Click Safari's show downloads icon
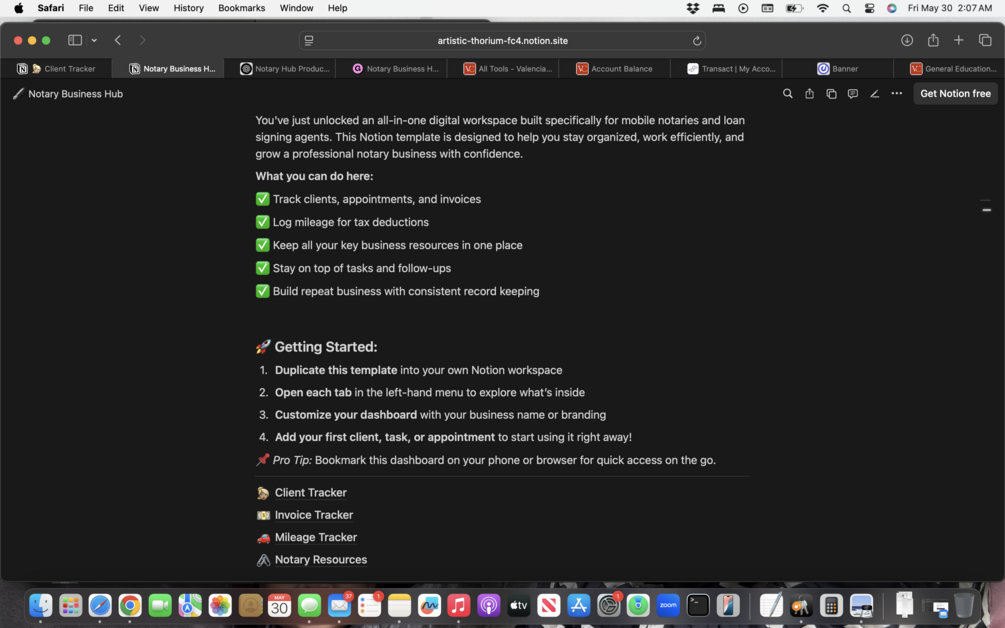This screenshot has height=628, width=1005. pyautogui.click(x=907, y=40)
